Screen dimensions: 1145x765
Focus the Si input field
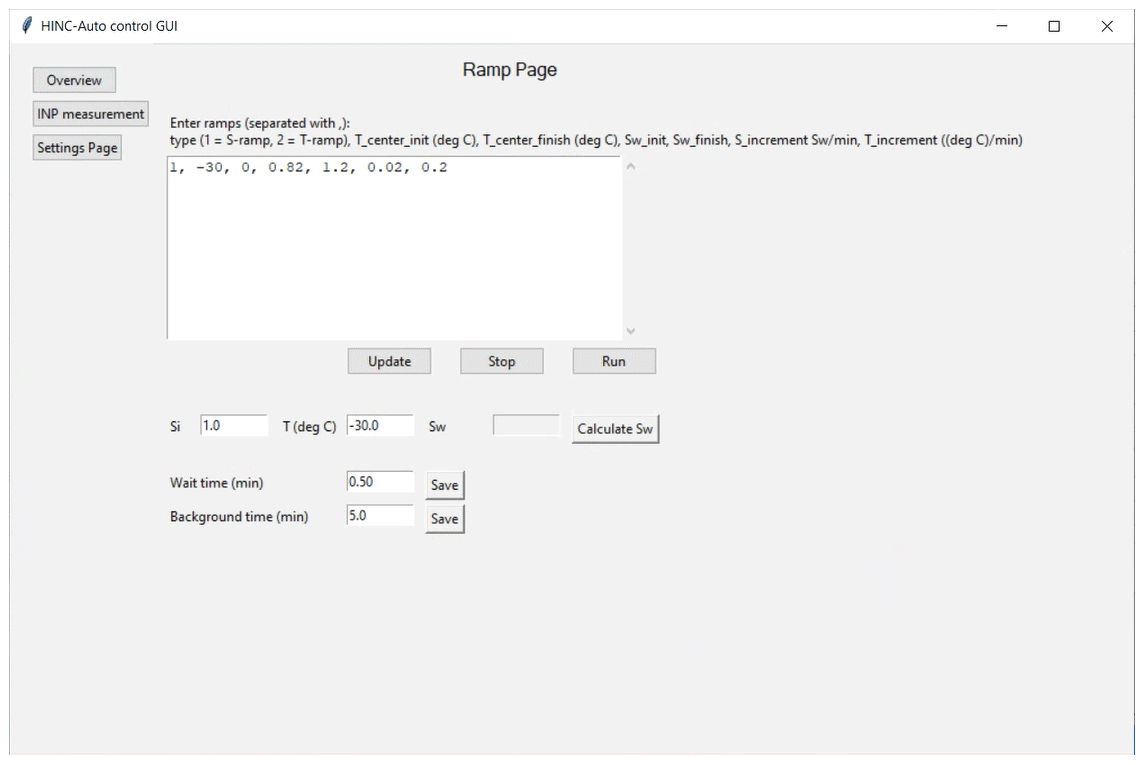[234, 426]
